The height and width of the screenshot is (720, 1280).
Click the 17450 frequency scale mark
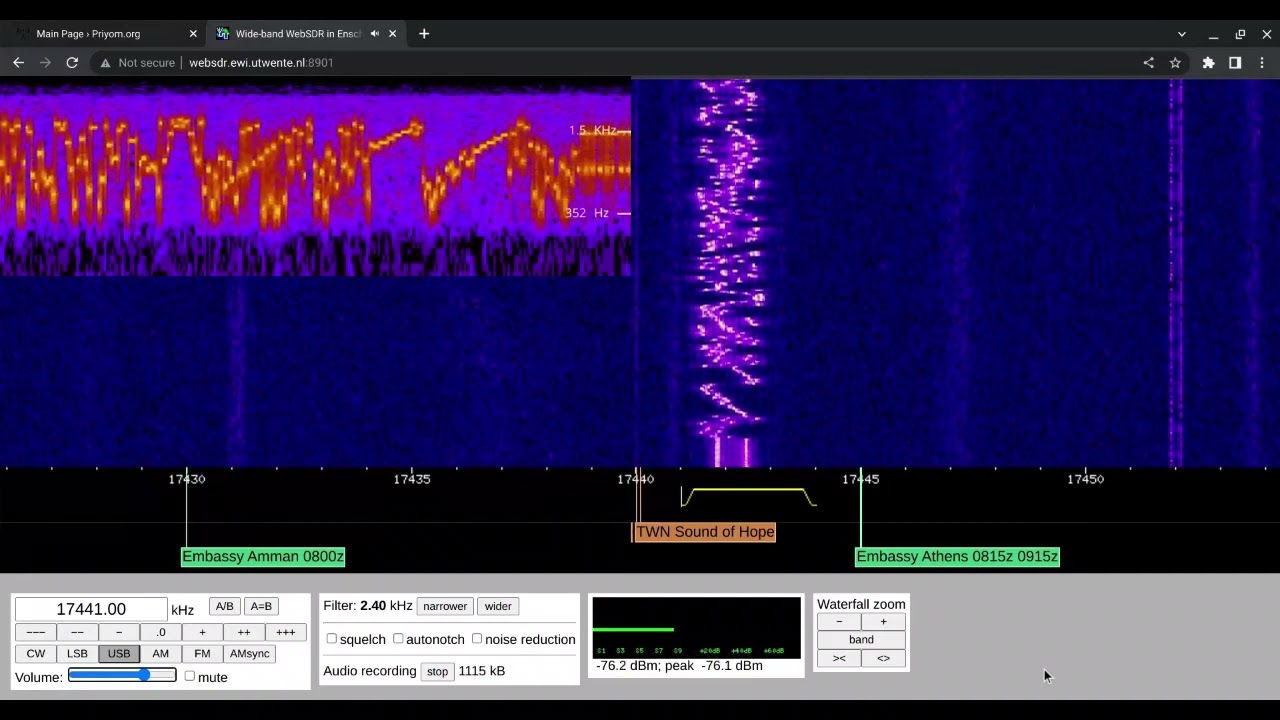[x=1086, y=479]
